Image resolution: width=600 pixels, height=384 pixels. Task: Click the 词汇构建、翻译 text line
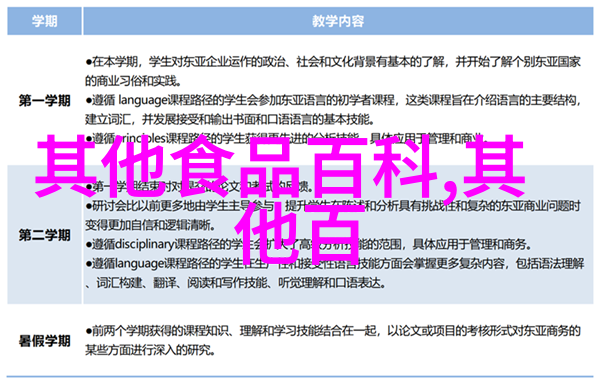pyautogui.click(x=235, y=283)
